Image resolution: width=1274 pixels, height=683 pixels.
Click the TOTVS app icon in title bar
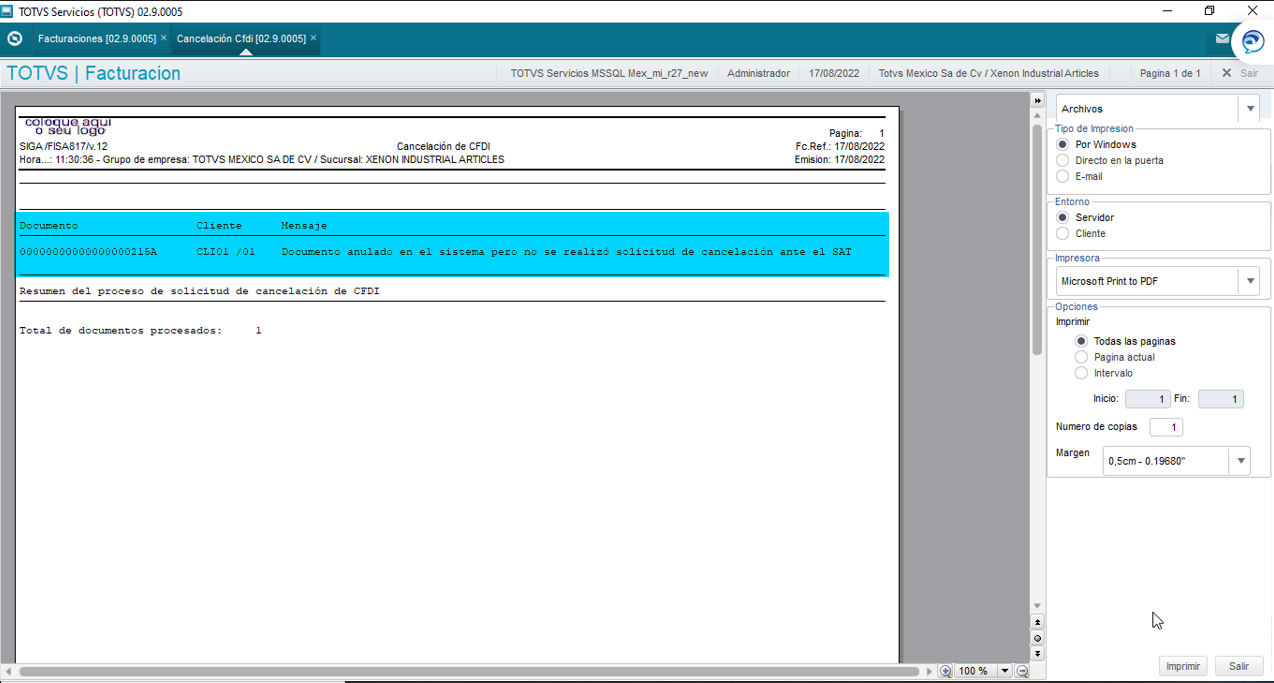[8, 11]
